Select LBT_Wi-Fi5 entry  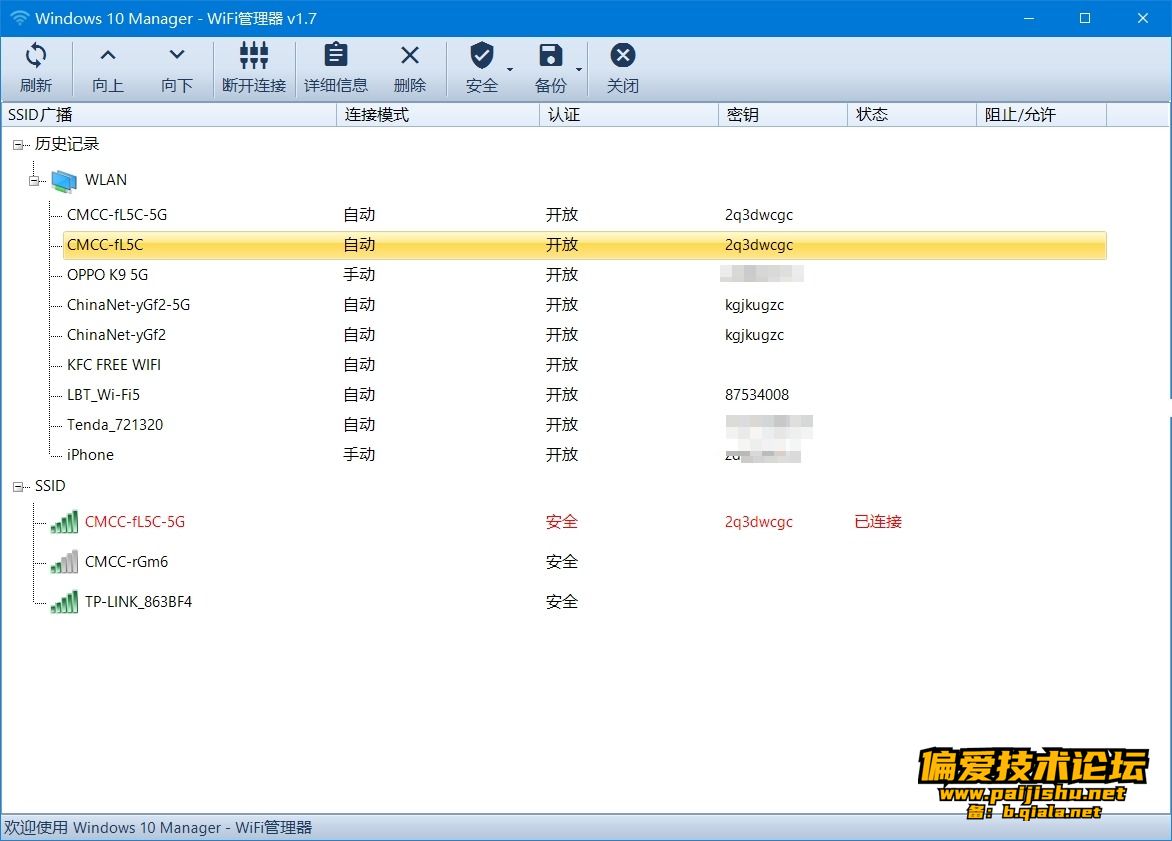(103, 395)
